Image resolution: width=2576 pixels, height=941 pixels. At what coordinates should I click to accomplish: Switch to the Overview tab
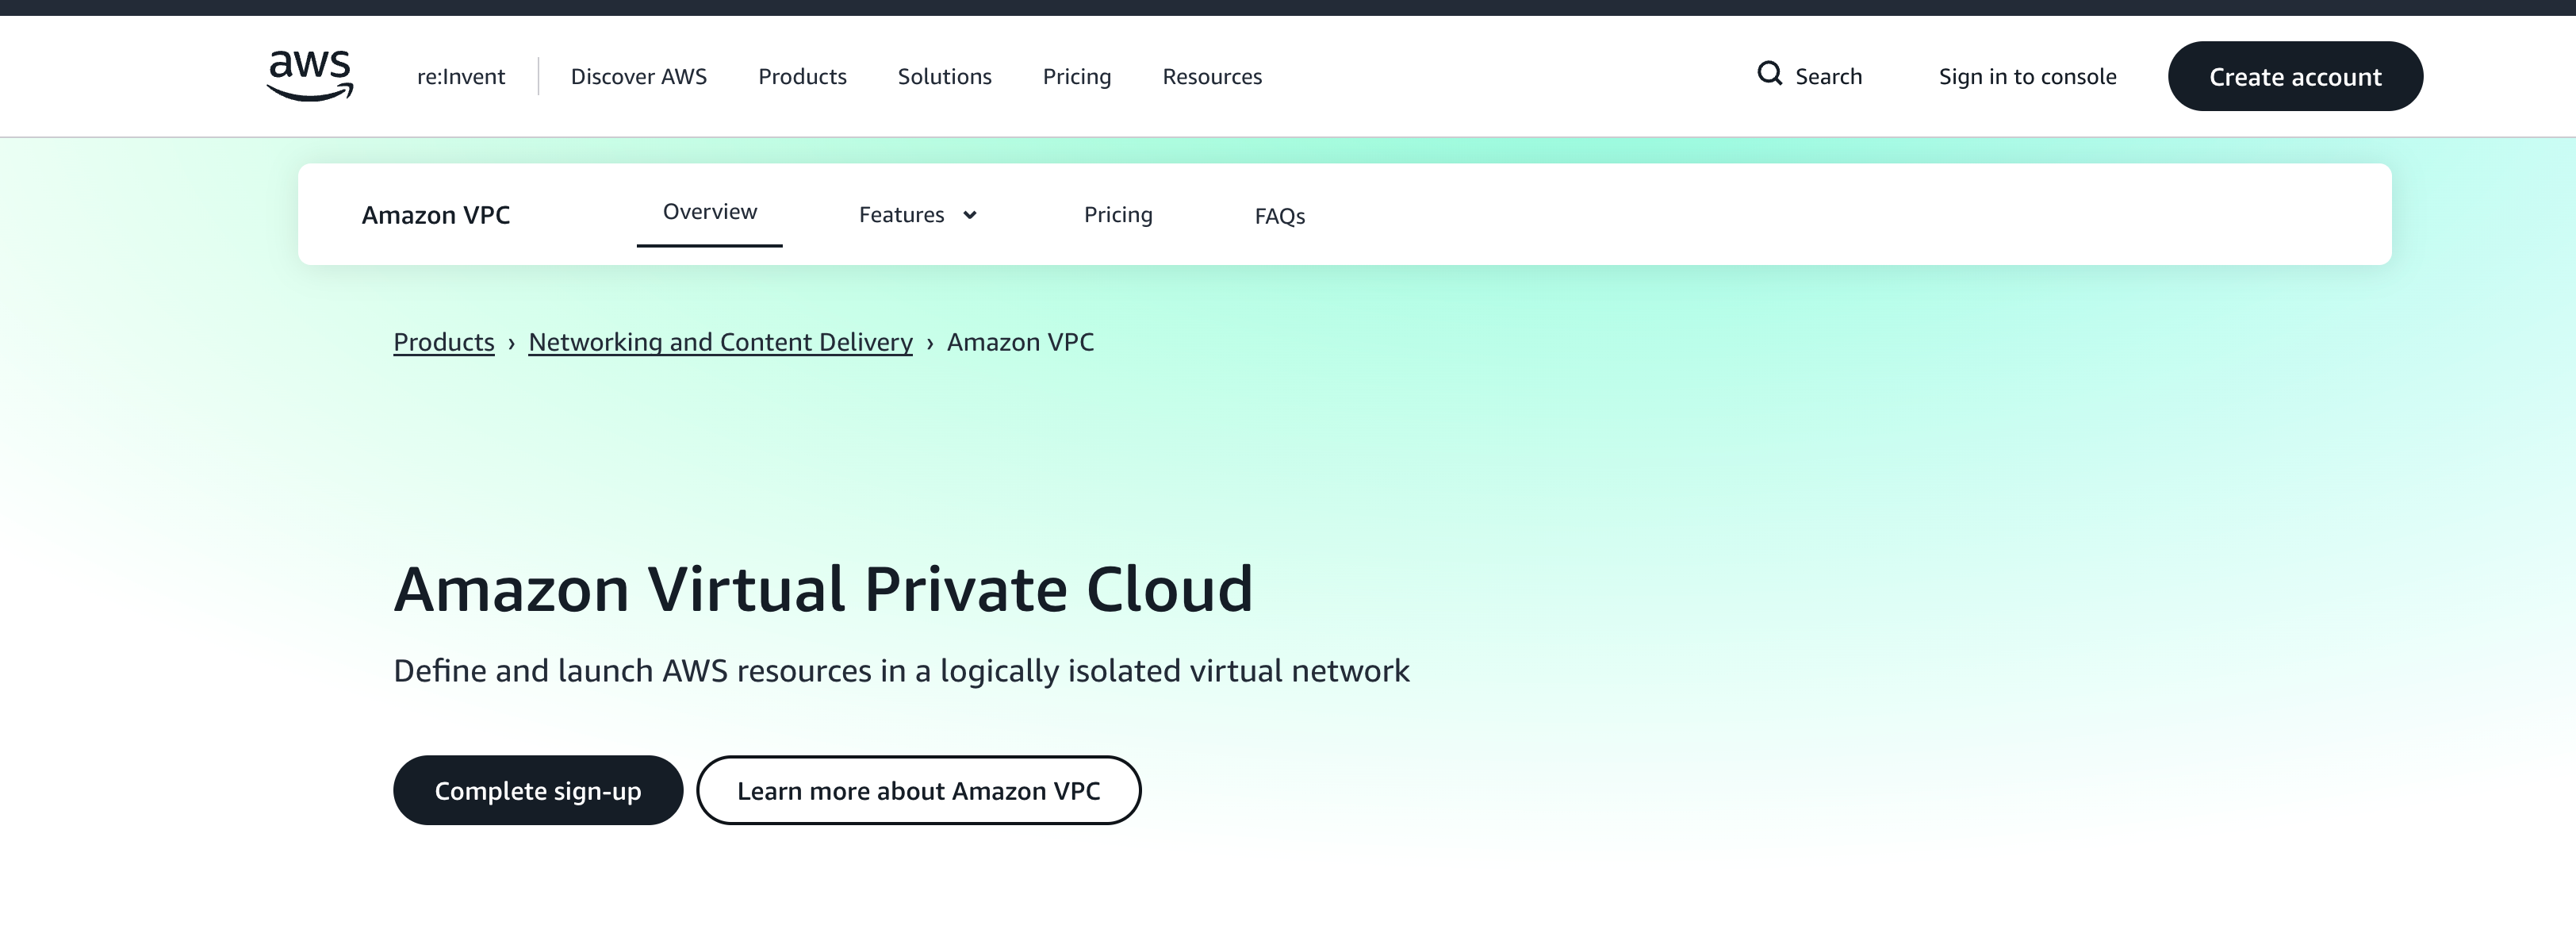click(709, 211)
